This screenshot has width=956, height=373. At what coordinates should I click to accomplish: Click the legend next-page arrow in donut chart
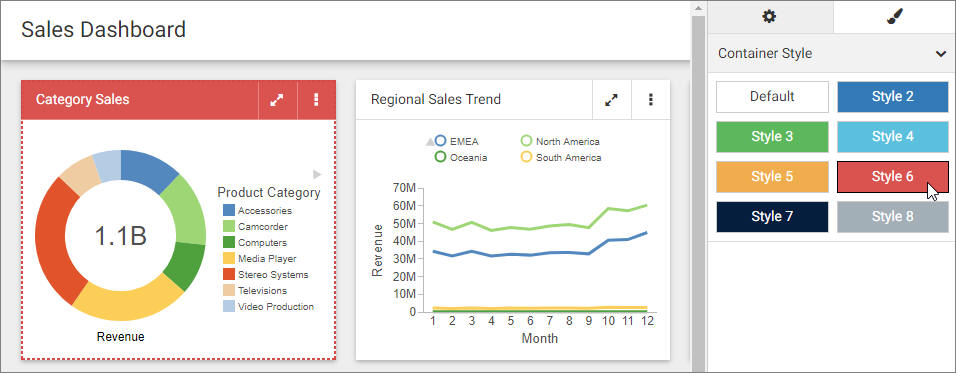317,174
